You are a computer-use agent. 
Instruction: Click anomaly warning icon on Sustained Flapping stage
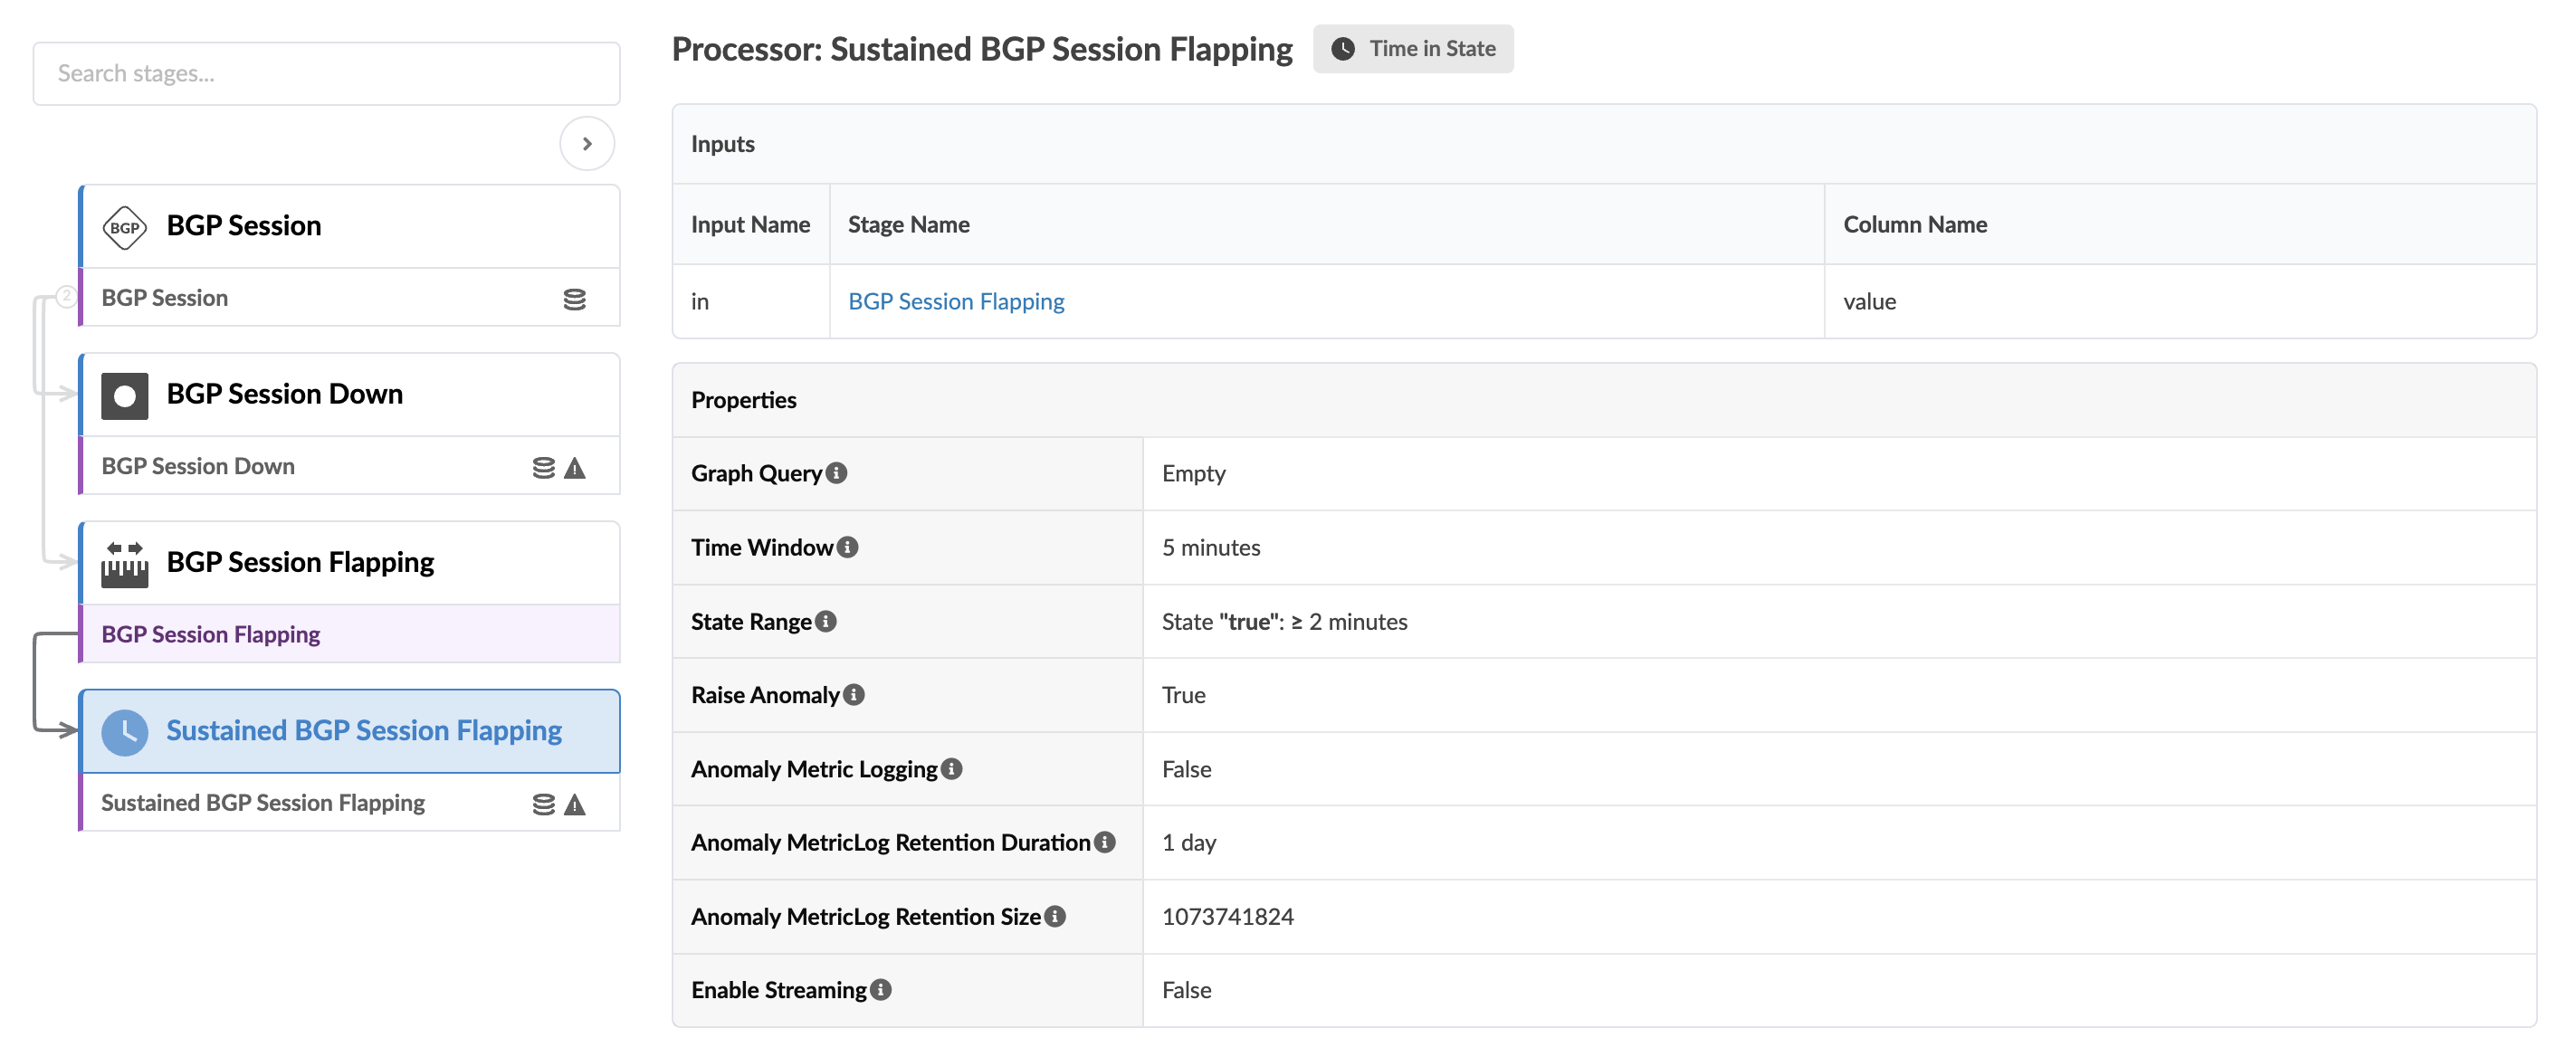coord(575,804)
